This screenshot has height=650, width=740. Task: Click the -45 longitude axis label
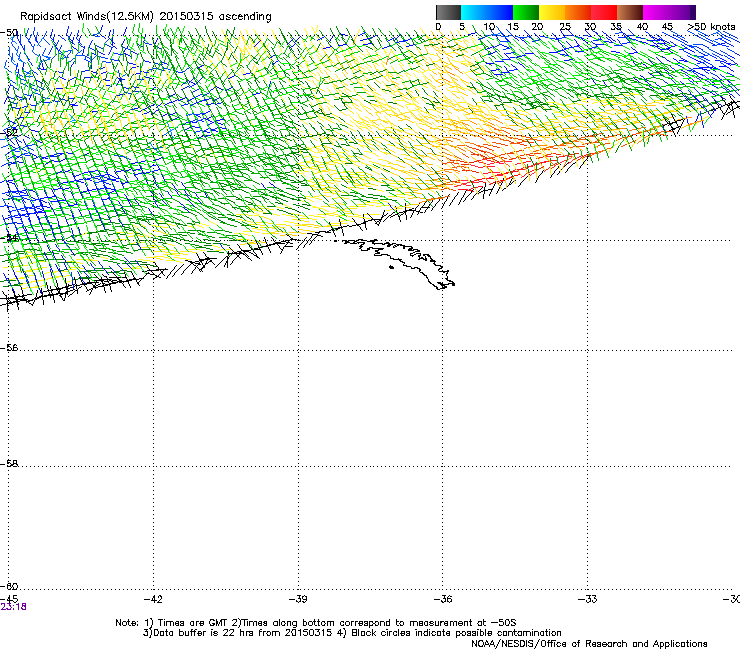pyautogui.click(x=9, y=599)
